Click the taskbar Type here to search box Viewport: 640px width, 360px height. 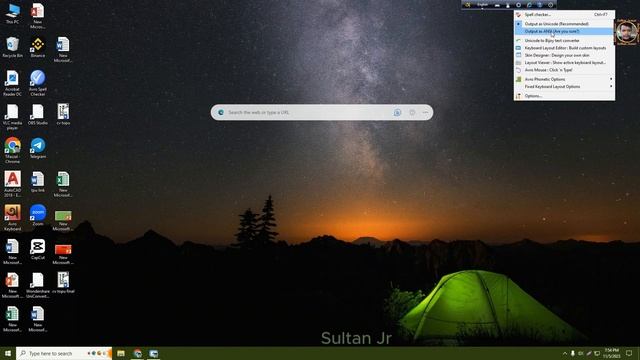pos(64,353)
